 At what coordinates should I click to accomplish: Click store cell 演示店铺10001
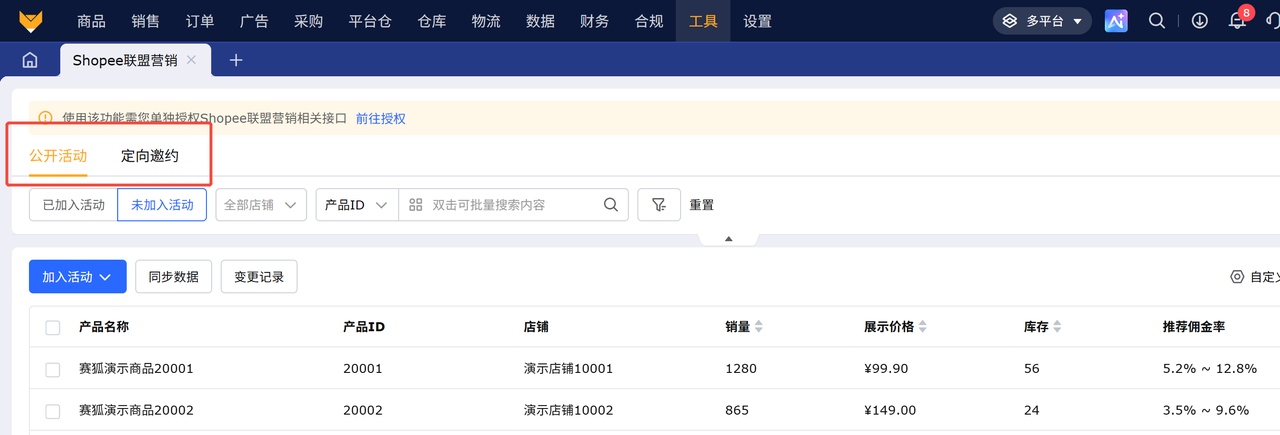coord(568,369)
